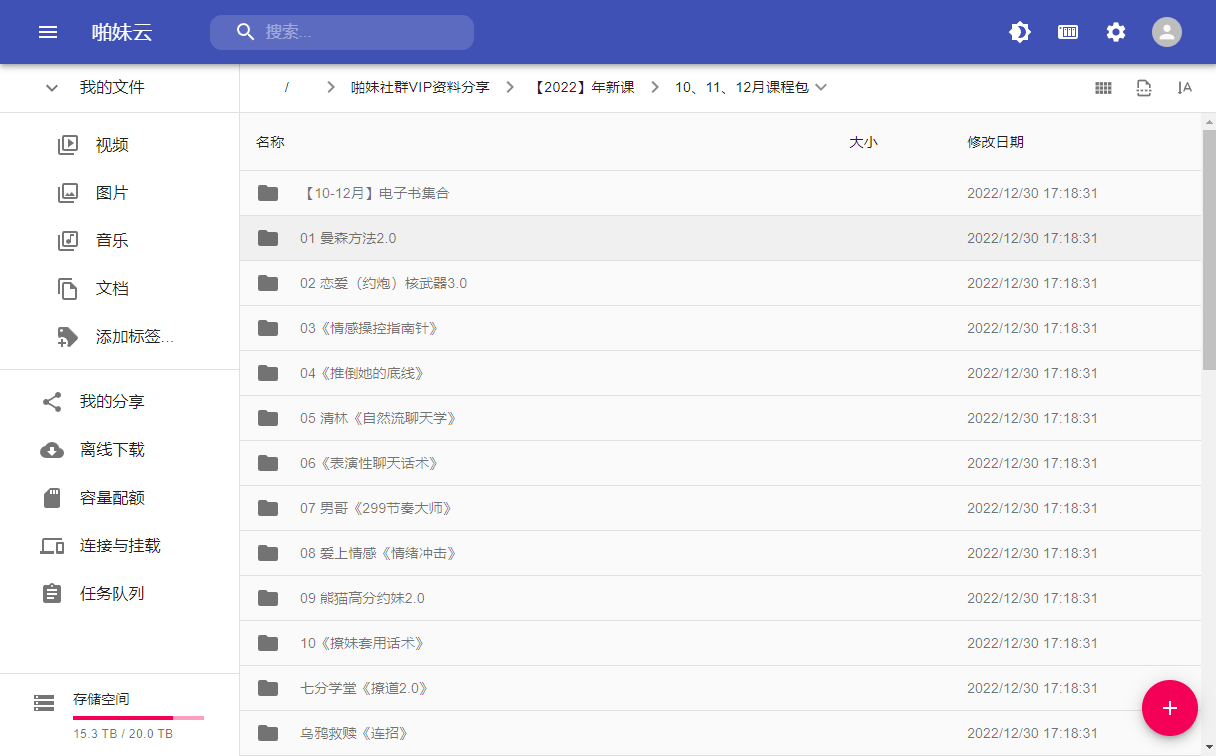Image resolution: width=1216 pixels, height=756 pixels.
Task: Open the 01 曼森方法2.0 folder
Action: click(x=348, y=238)
